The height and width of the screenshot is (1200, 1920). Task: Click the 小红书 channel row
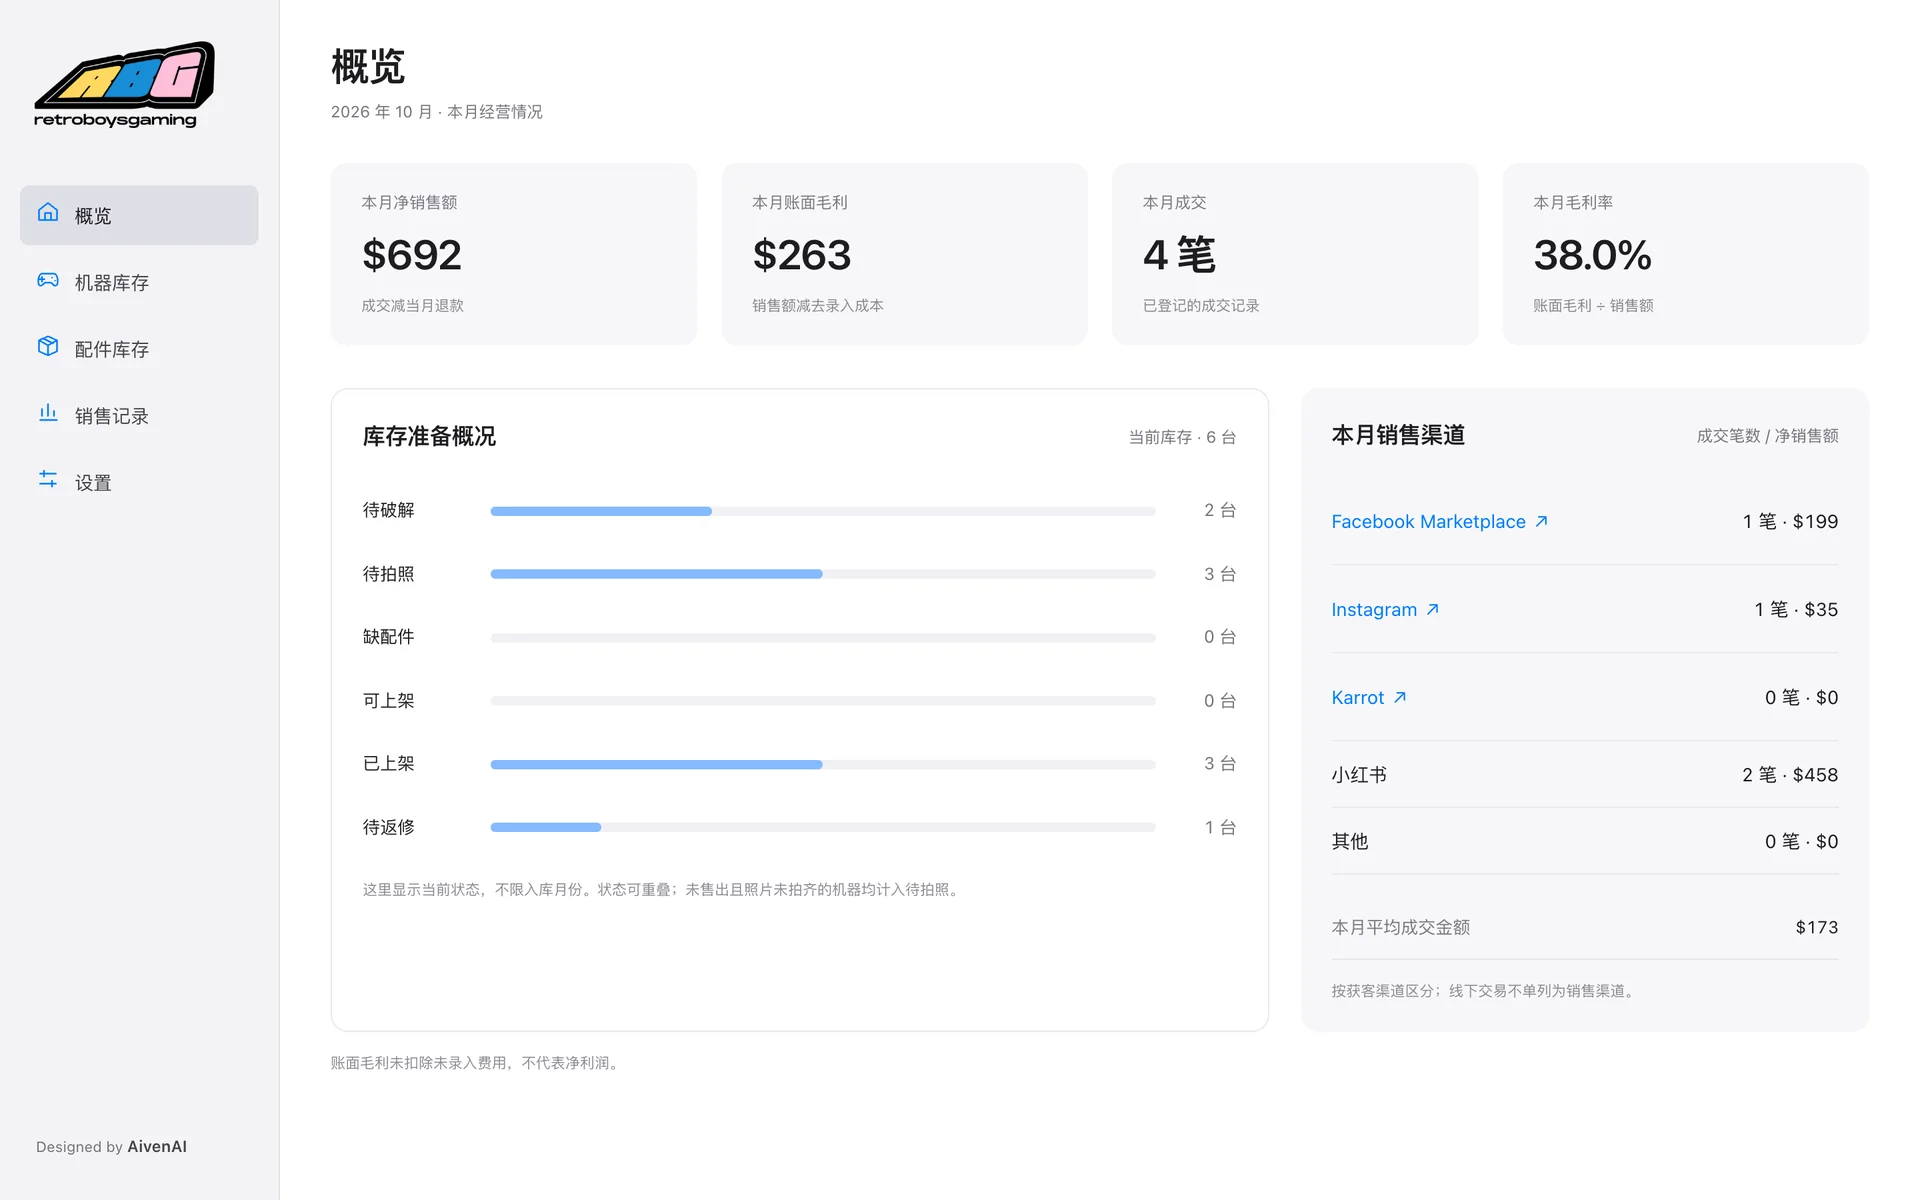[1585, 775]
